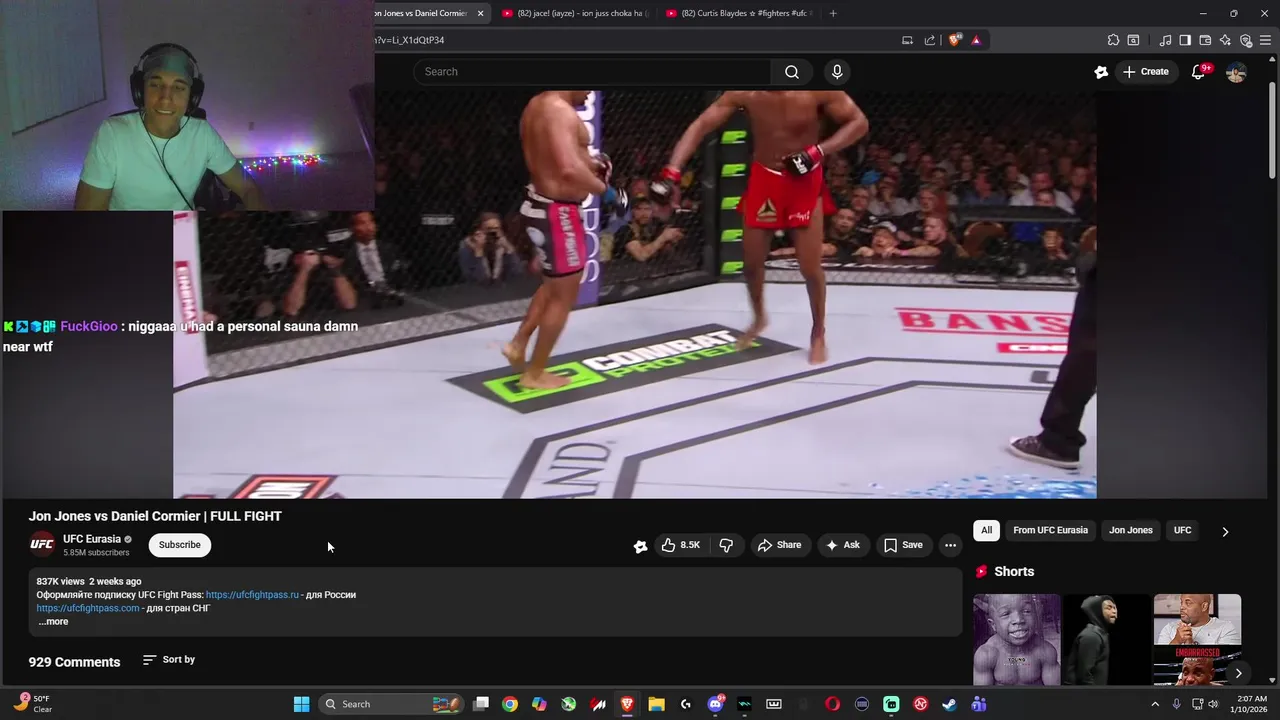
Task: Click the taskbar clock showing 2:07 AM
Action: (x=1252, y=704)
